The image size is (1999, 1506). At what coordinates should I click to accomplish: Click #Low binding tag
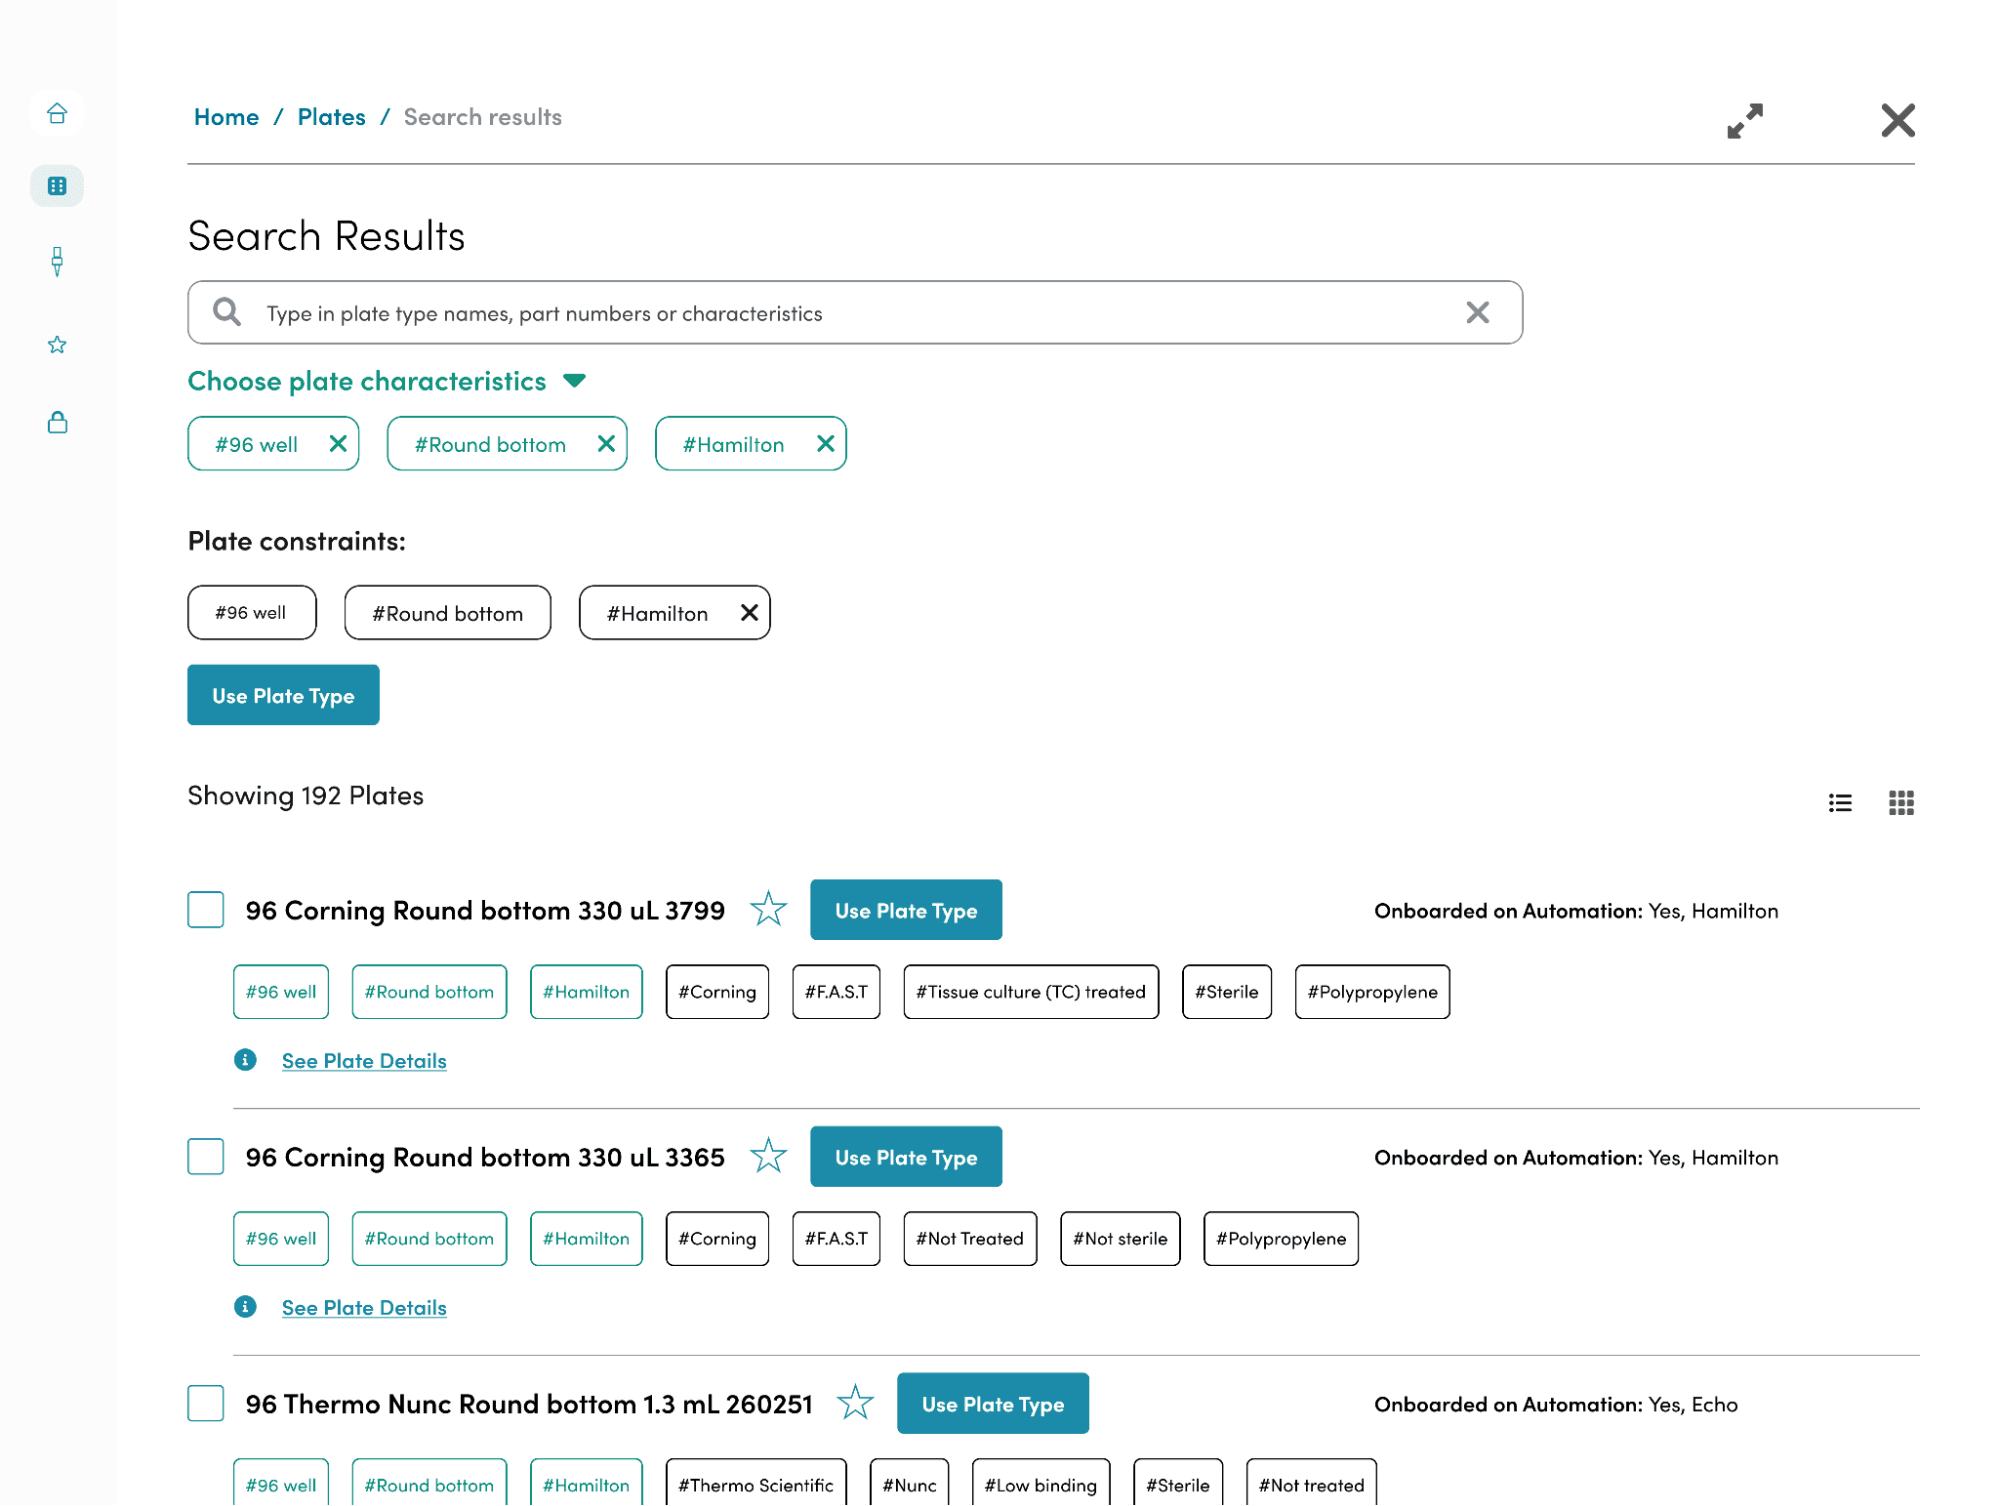pos(1041,1484)
